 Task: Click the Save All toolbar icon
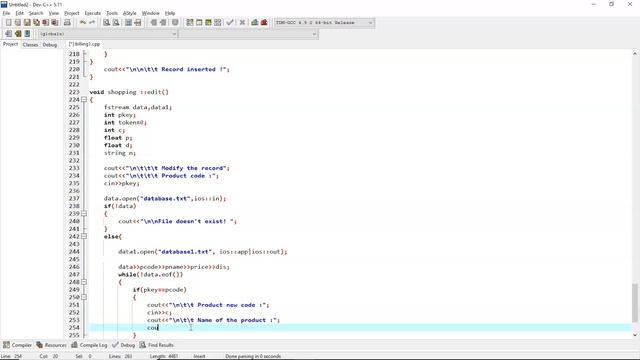click(36, 22)
